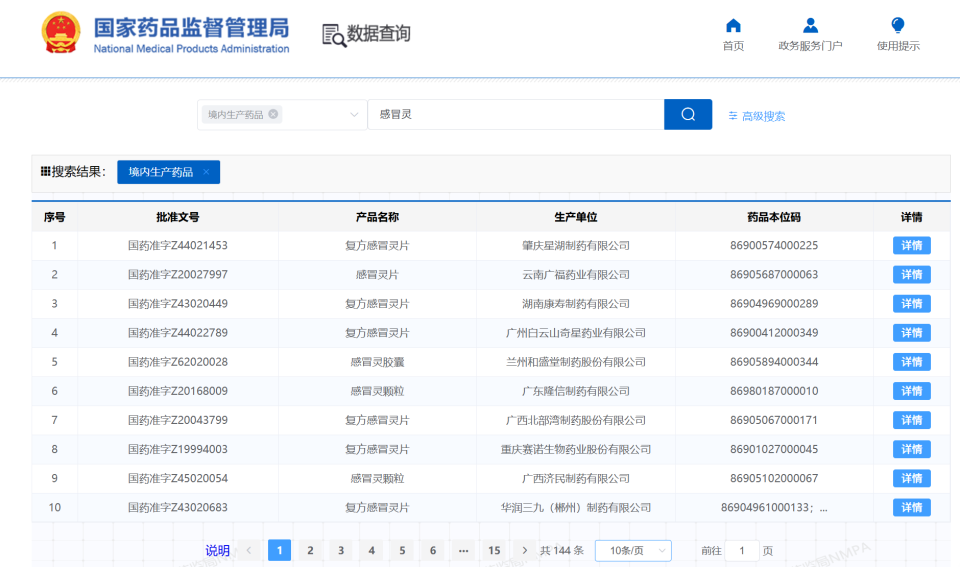Click the 药品本位码 column header
The height and width of the screenshot is (567, 960).
point(774,217)
